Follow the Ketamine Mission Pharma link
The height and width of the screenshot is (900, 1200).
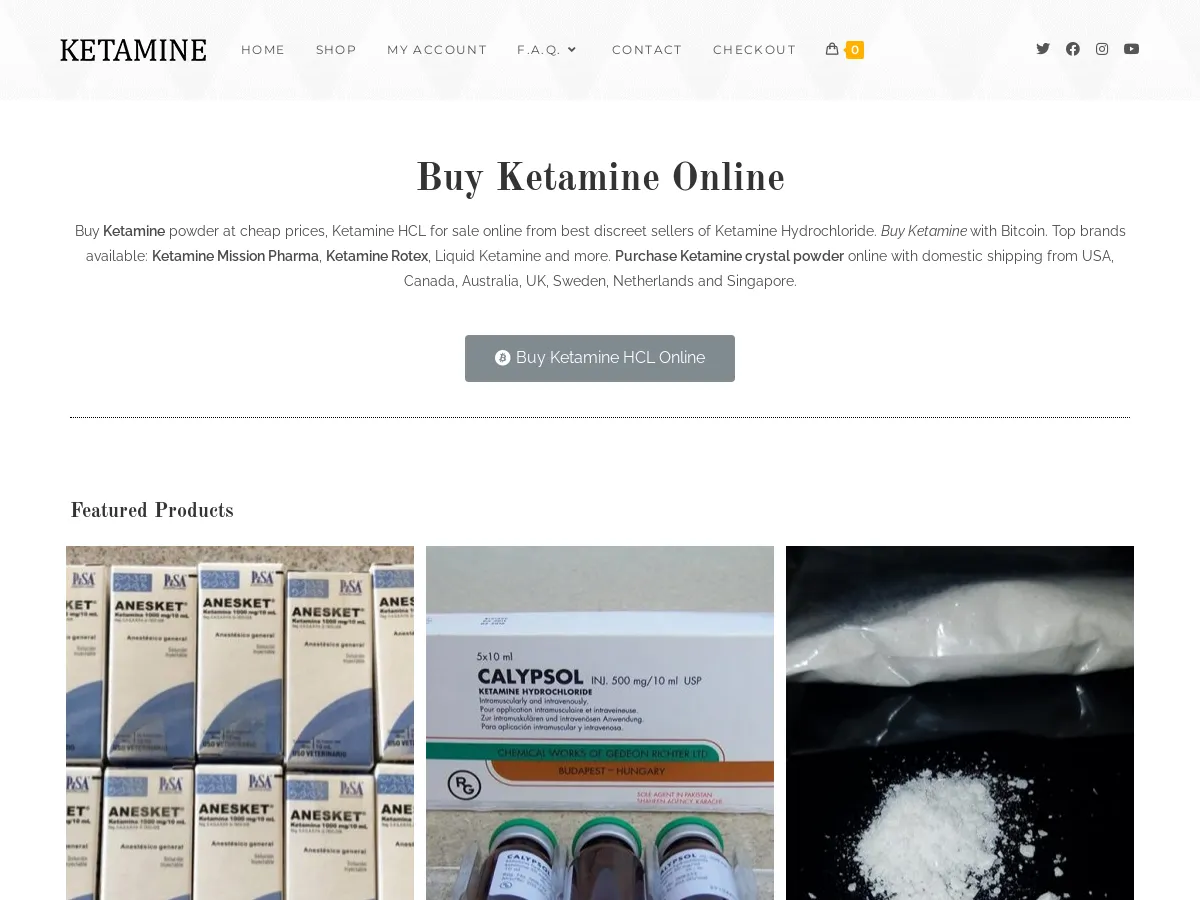(x=235, y=256)
